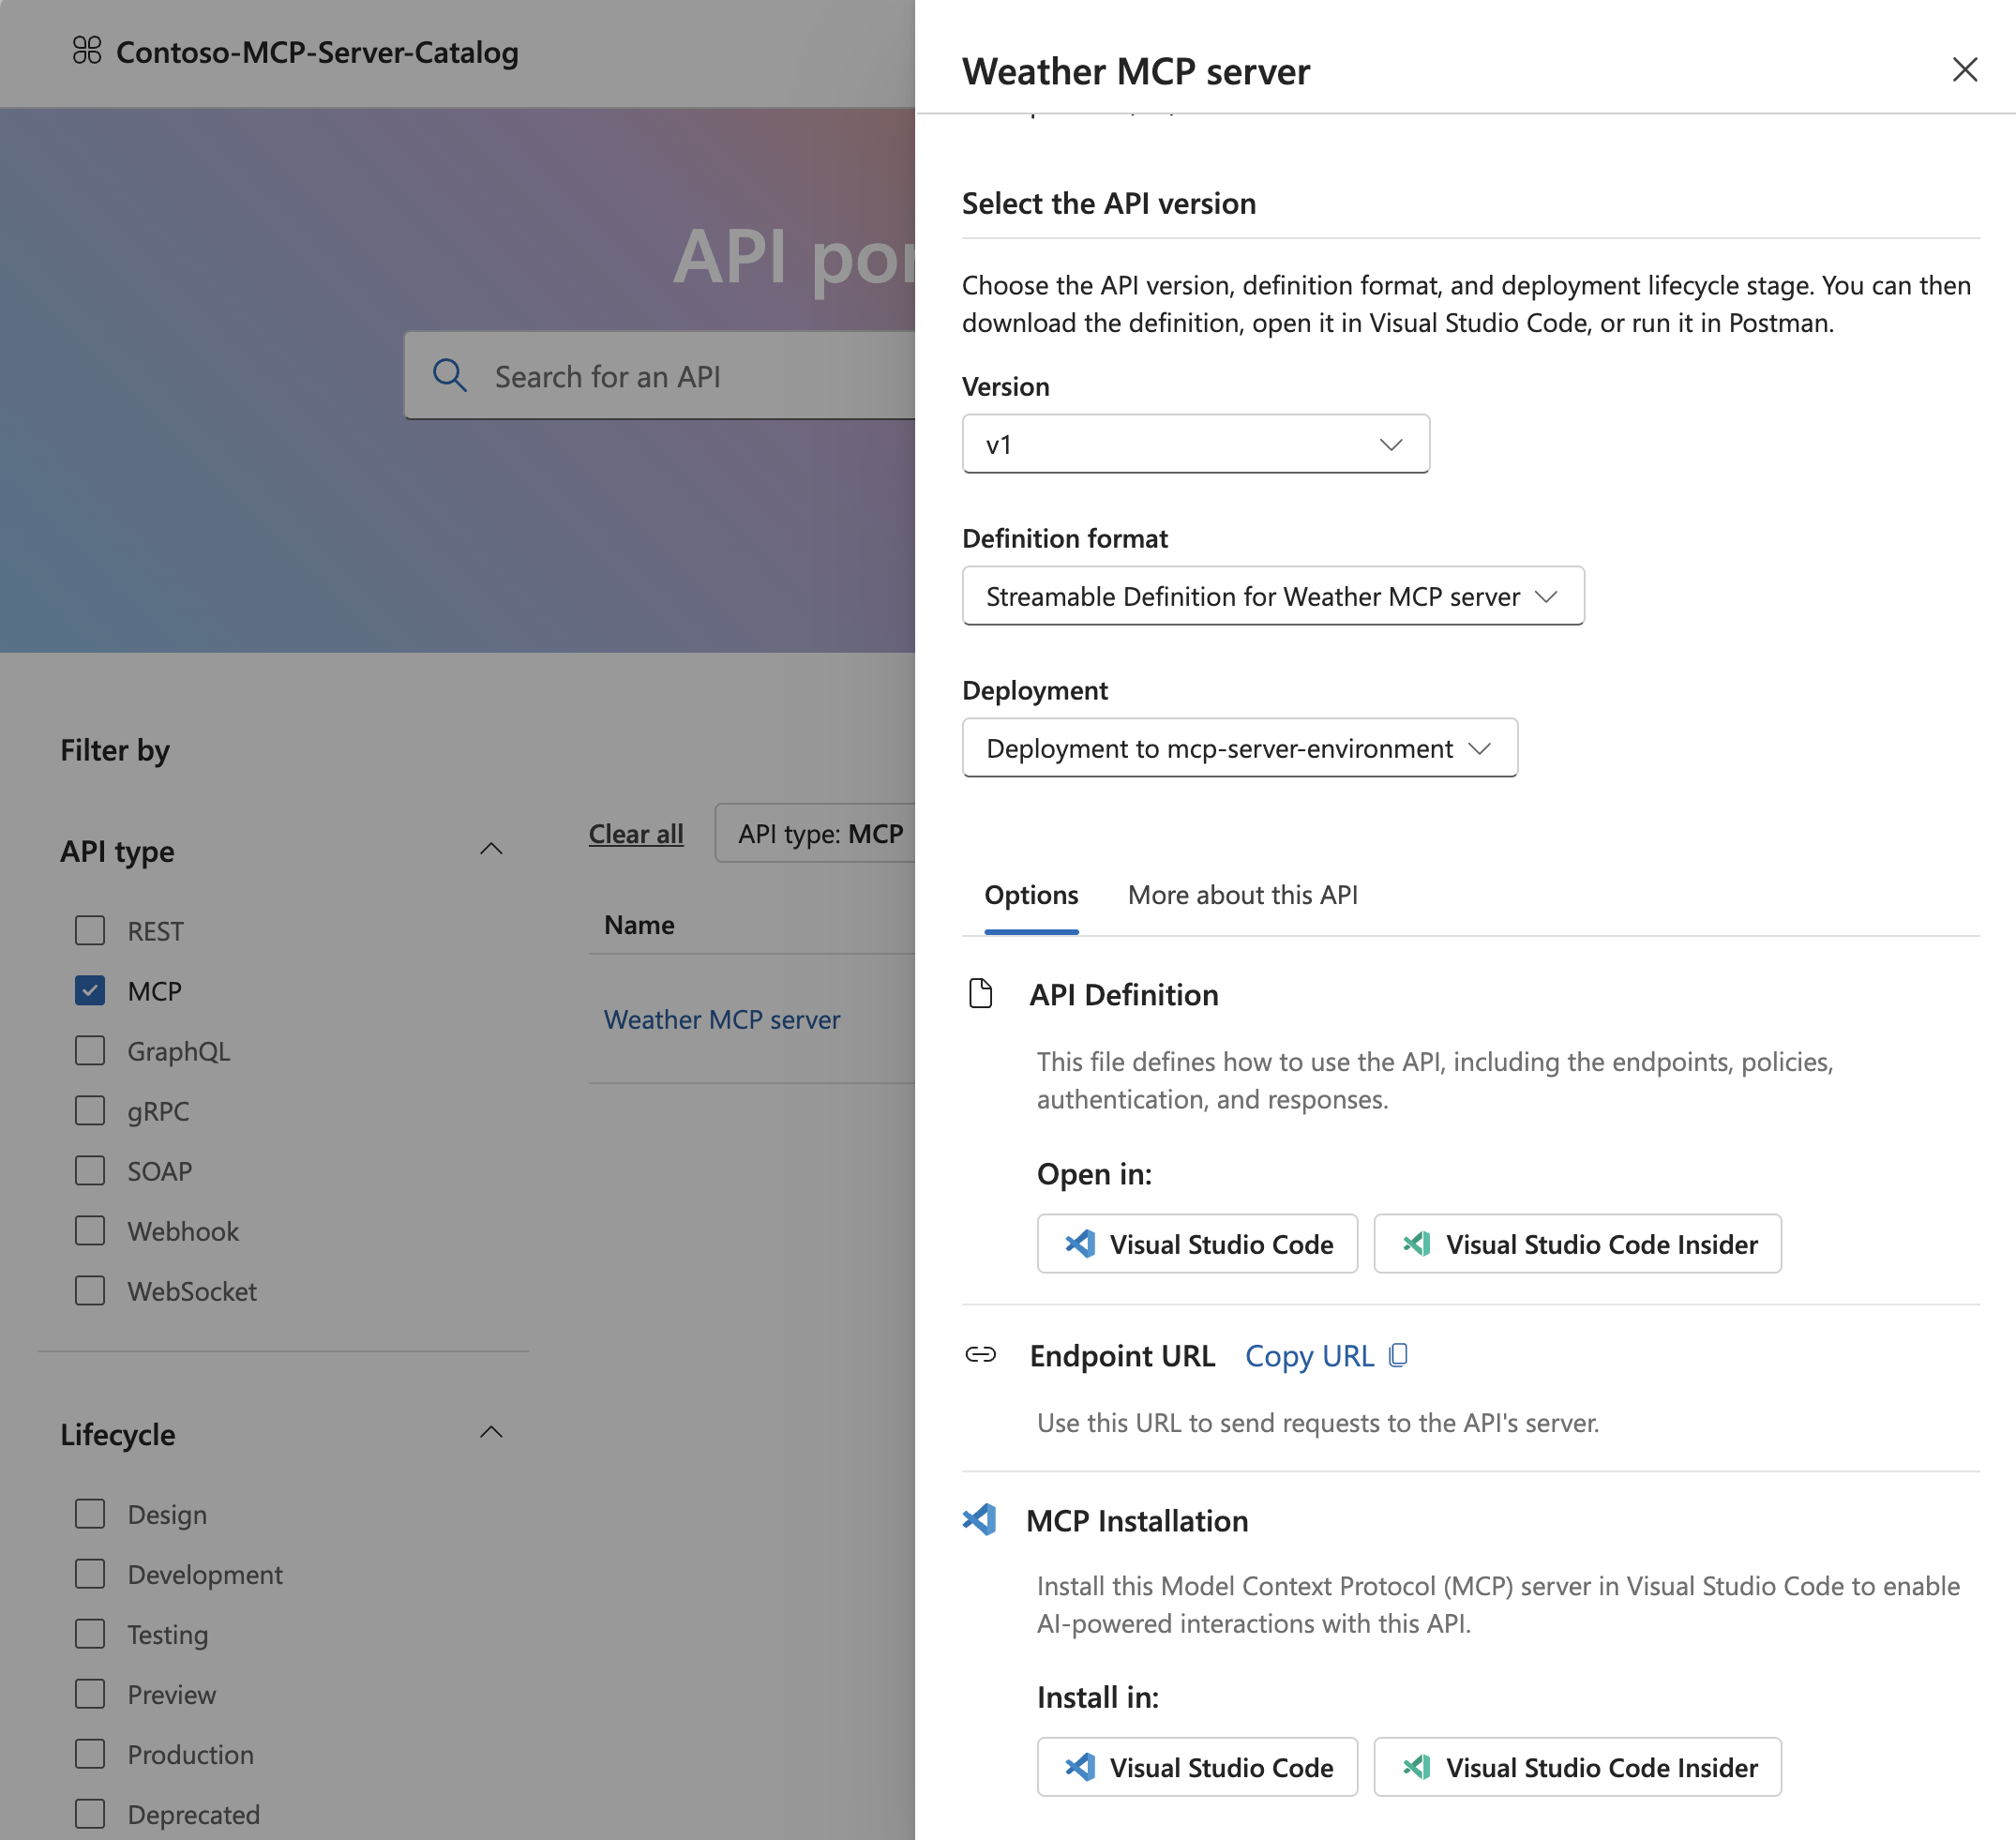Viewport: 2016px width, 1840px height.
Task: Click the MCP Installation VS Code icon
Action: click(x=981, y=1520)
